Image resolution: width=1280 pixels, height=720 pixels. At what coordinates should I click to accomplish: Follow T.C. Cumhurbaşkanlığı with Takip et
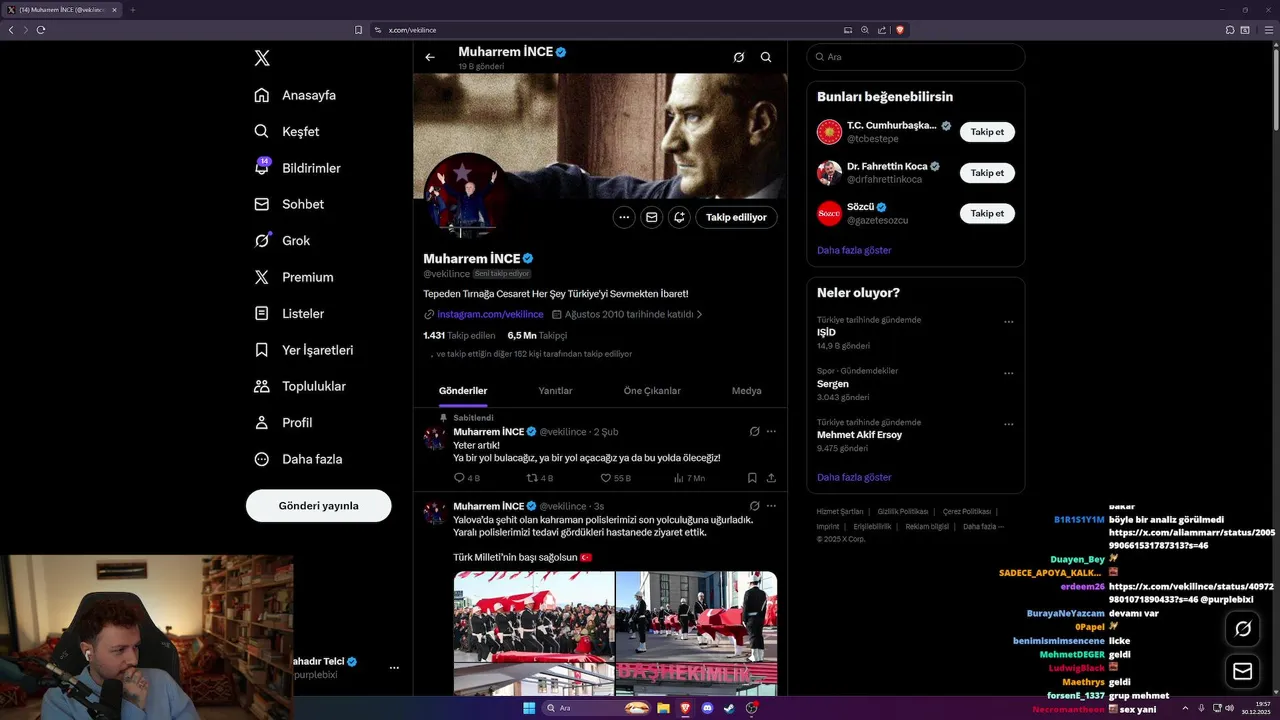[987, 132]
